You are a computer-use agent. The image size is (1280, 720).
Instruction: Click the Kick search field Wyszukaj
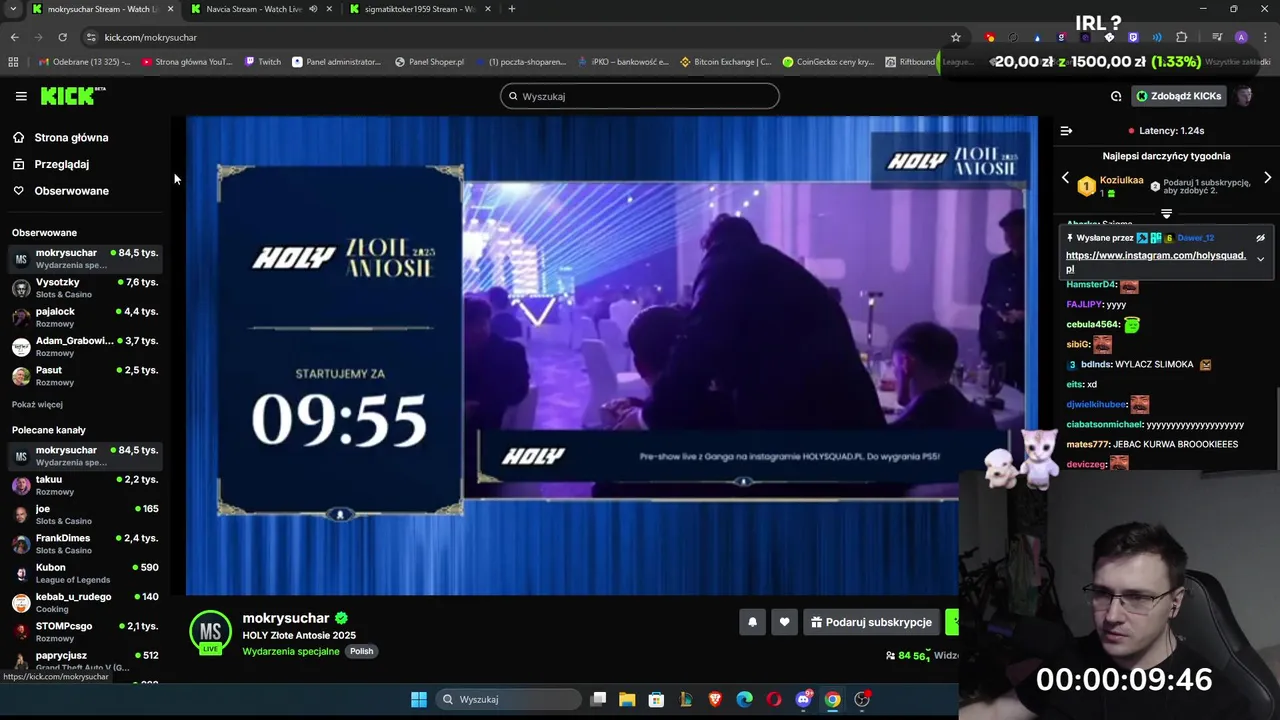tap(640, 96)
